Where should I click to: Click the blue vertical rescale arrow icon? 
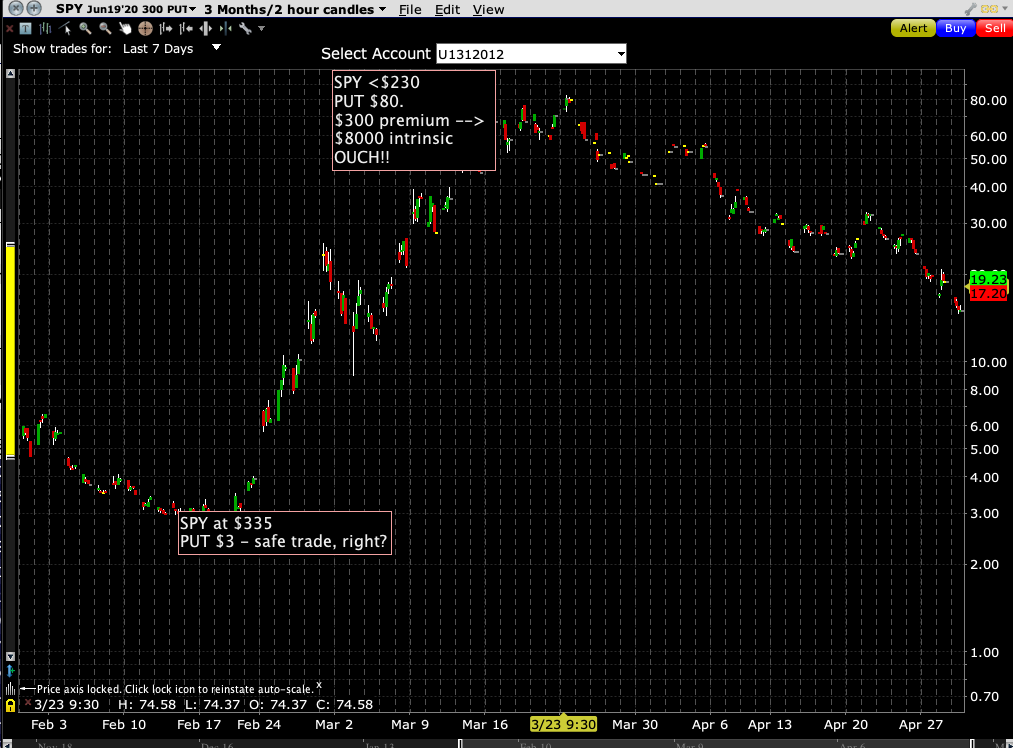coord(10,671)
